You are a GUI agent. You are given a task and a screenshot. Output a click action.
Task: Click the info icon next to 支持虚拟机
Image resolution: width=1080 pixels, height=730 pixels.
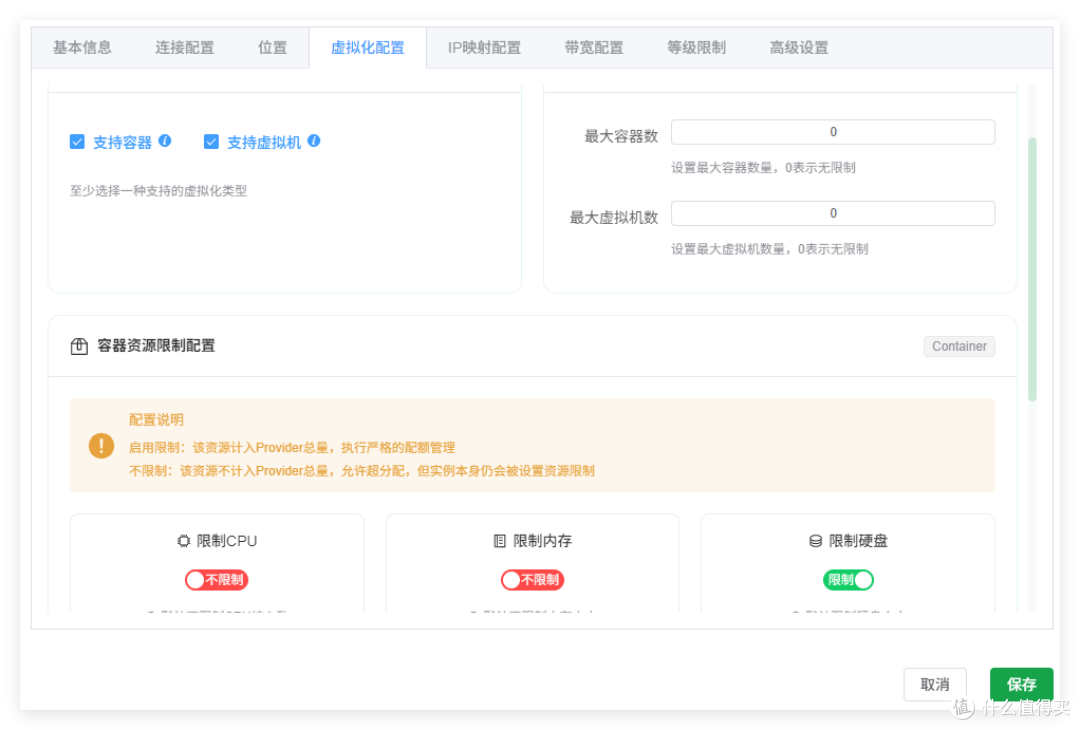[x=314, y=140]
